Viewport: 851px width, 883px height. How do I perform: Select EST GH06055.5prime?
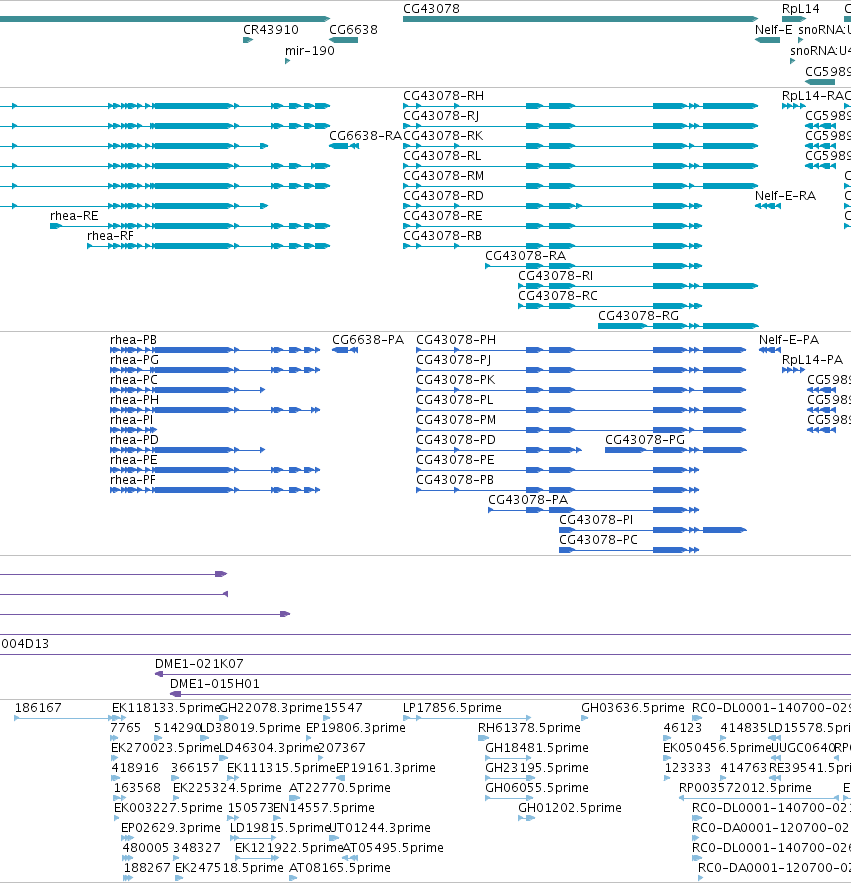(x=509, y=798)
